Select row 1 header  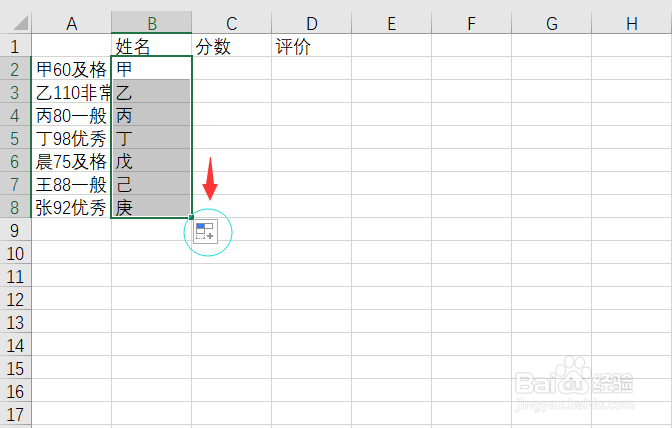tap(15, 45)
